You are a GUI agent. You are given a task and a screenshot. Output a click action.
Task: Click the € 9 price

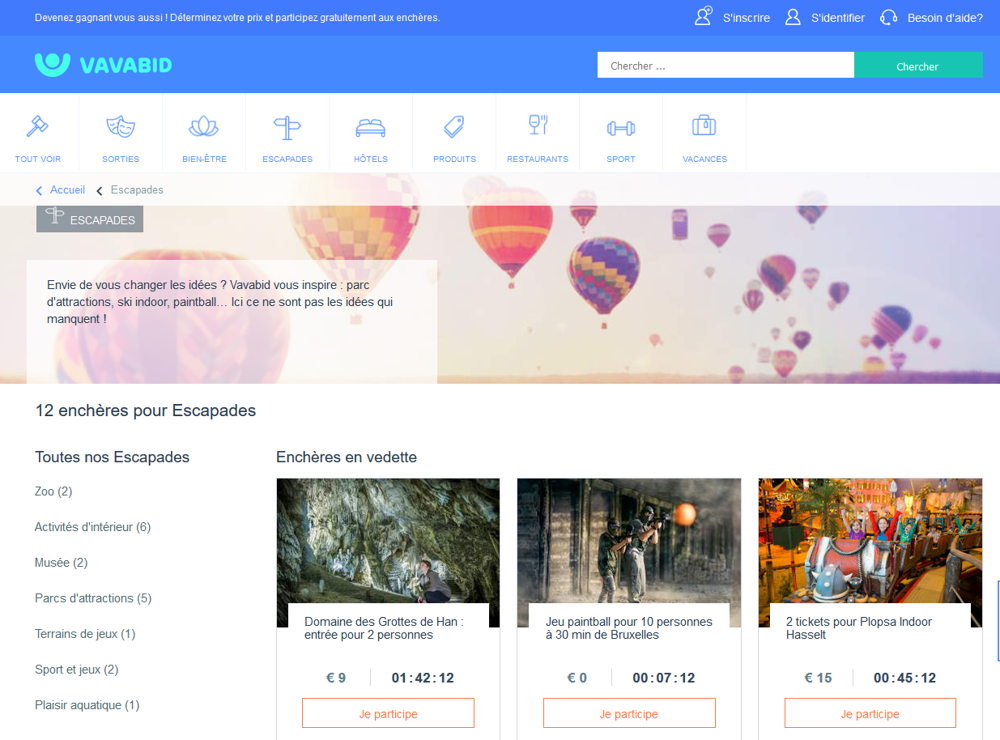pos(336,678)
